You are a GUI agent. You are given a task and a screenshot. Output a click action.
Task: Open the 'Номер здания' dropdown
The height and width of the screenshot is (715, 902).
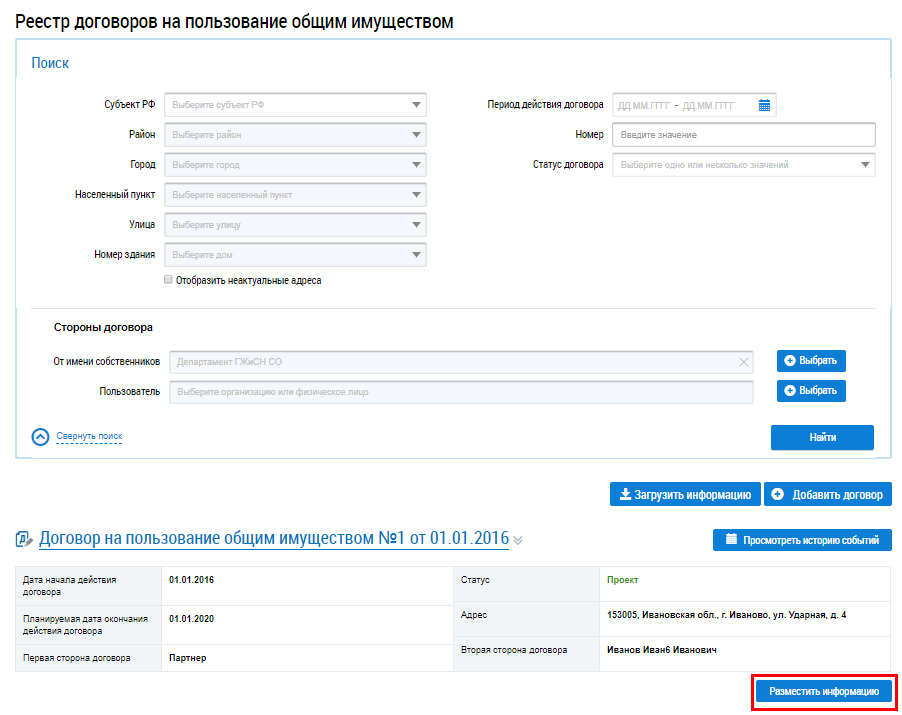(295, 254)
